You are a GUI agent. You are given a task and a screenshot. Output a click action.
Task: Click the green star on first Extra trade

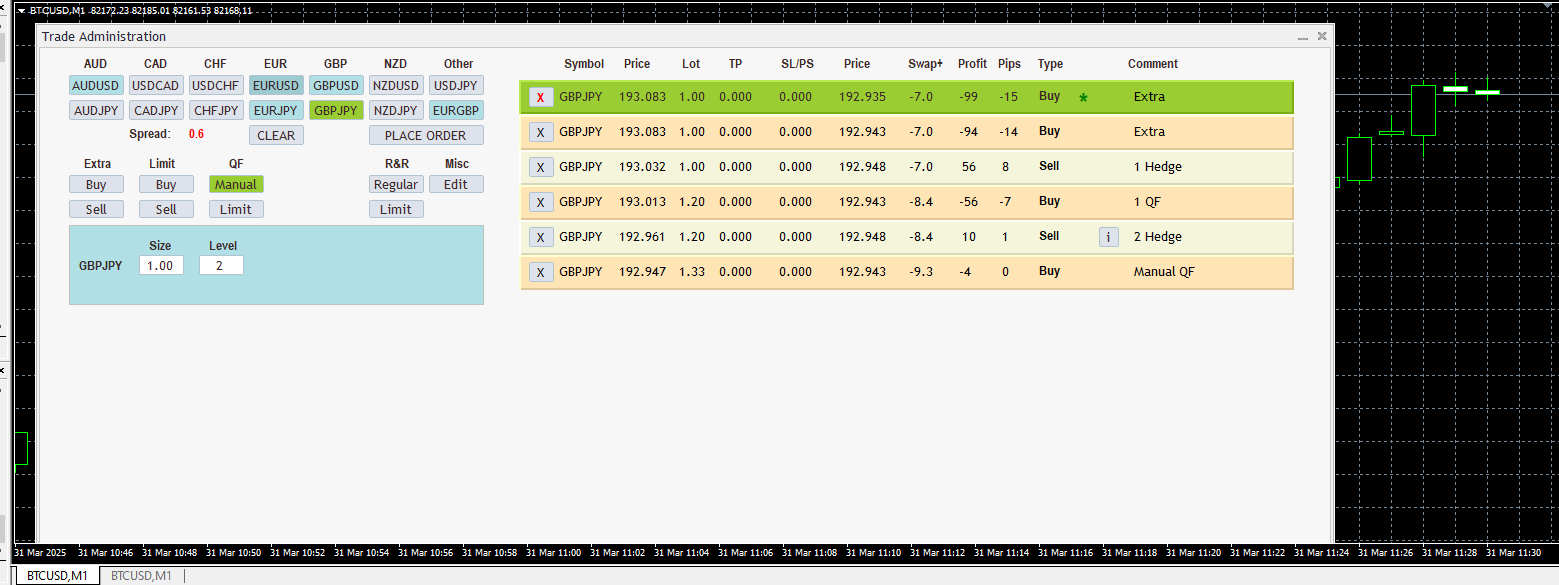(1083, 98)
